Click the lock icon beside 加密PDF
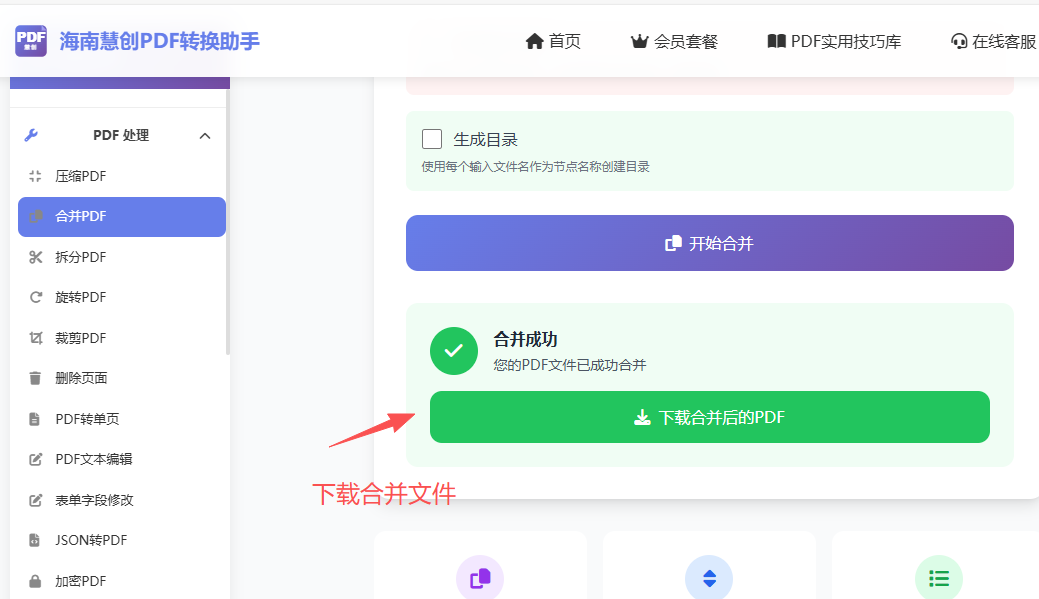This screenshot has height=599, width=1039. (x=35, y=581)
